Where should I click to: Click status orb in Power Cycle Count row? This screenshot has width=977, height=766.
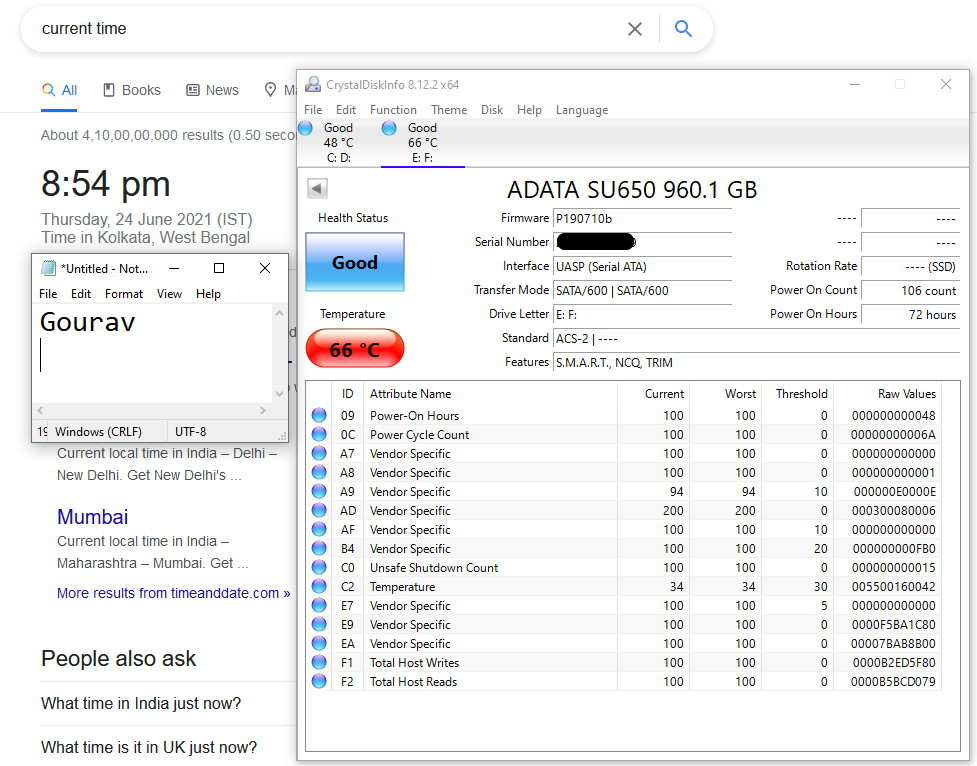[x=319, y=434]
